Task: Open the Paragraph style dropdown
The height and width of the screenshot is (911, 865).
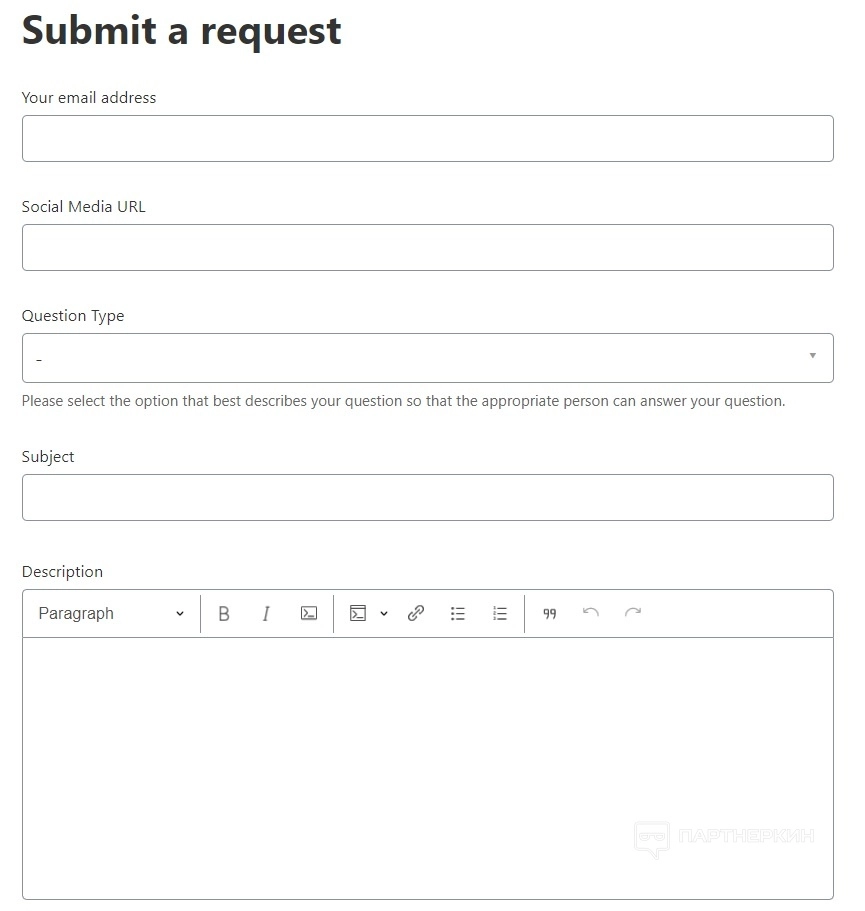Action: (111, 614)
